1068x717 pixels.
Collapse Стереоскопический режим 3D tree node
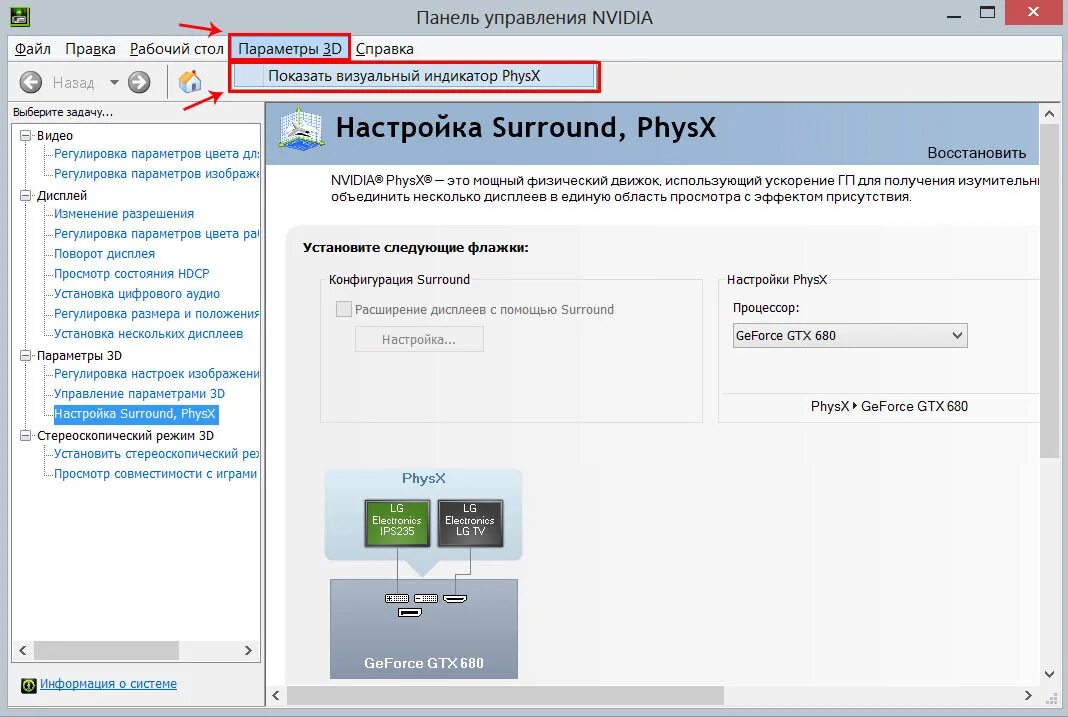[25, 436]
